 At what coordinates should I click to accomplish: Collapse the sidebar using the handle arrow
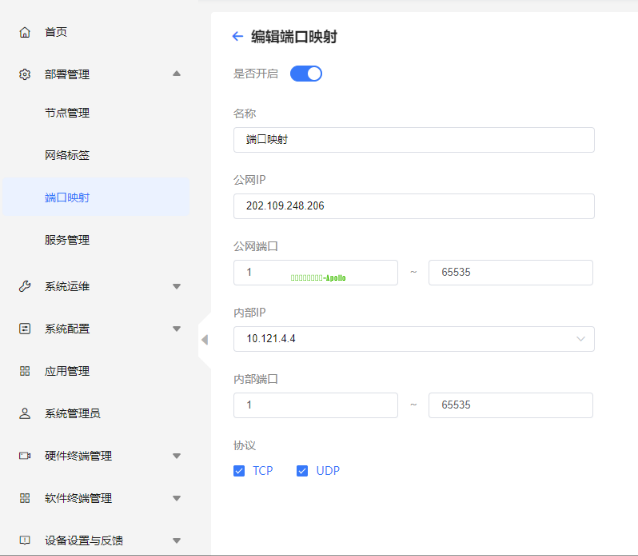pos(204,340)
